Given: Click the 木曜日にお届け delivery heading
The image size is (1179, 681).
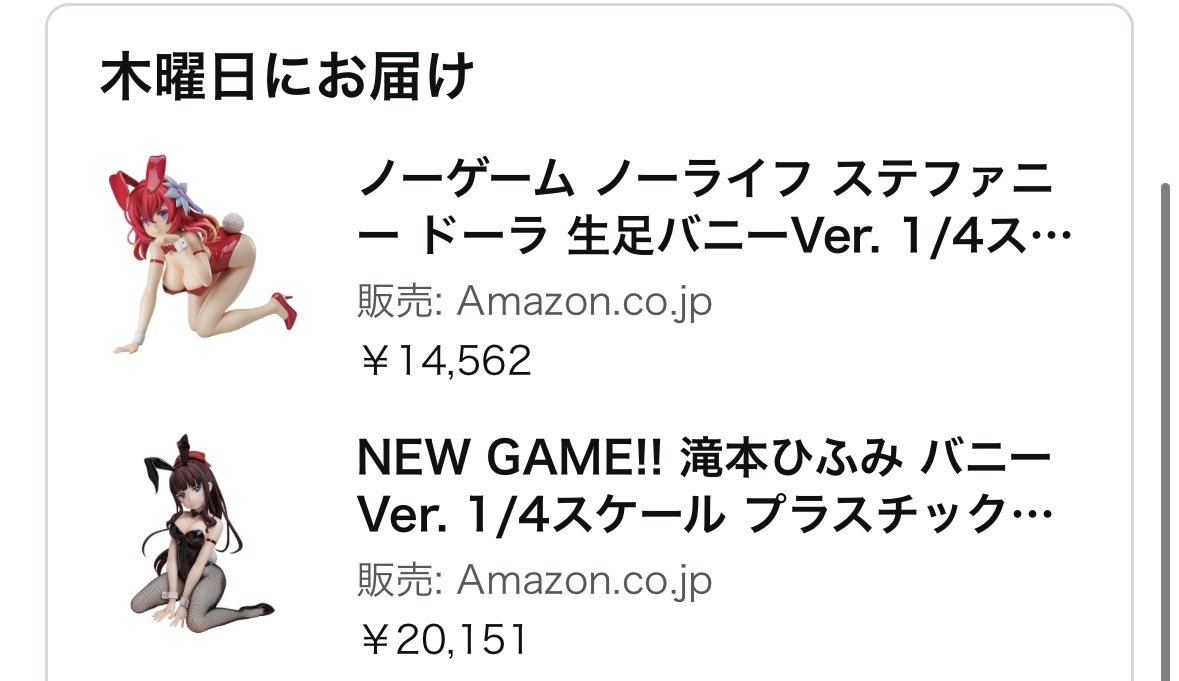Looking at the screenshot, I should click(x=287, y=77).
